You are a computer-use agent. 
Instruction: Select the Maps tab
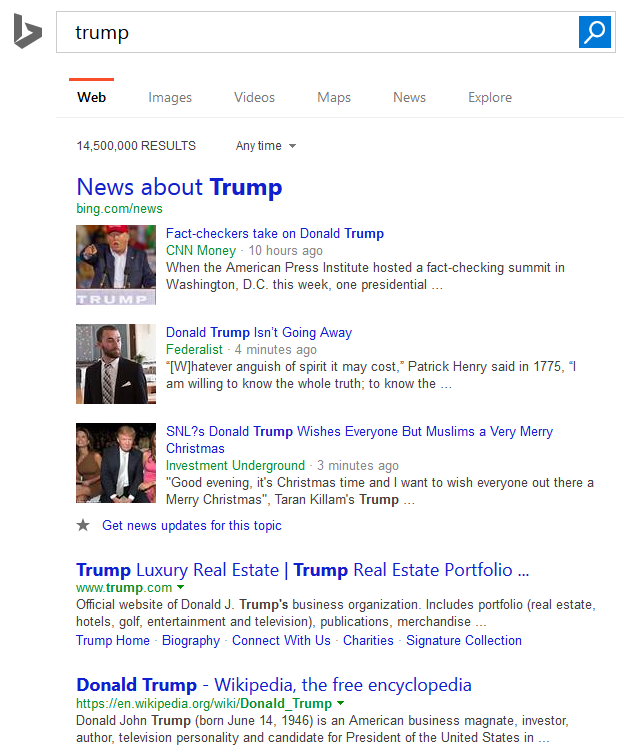tap(334, 97)
